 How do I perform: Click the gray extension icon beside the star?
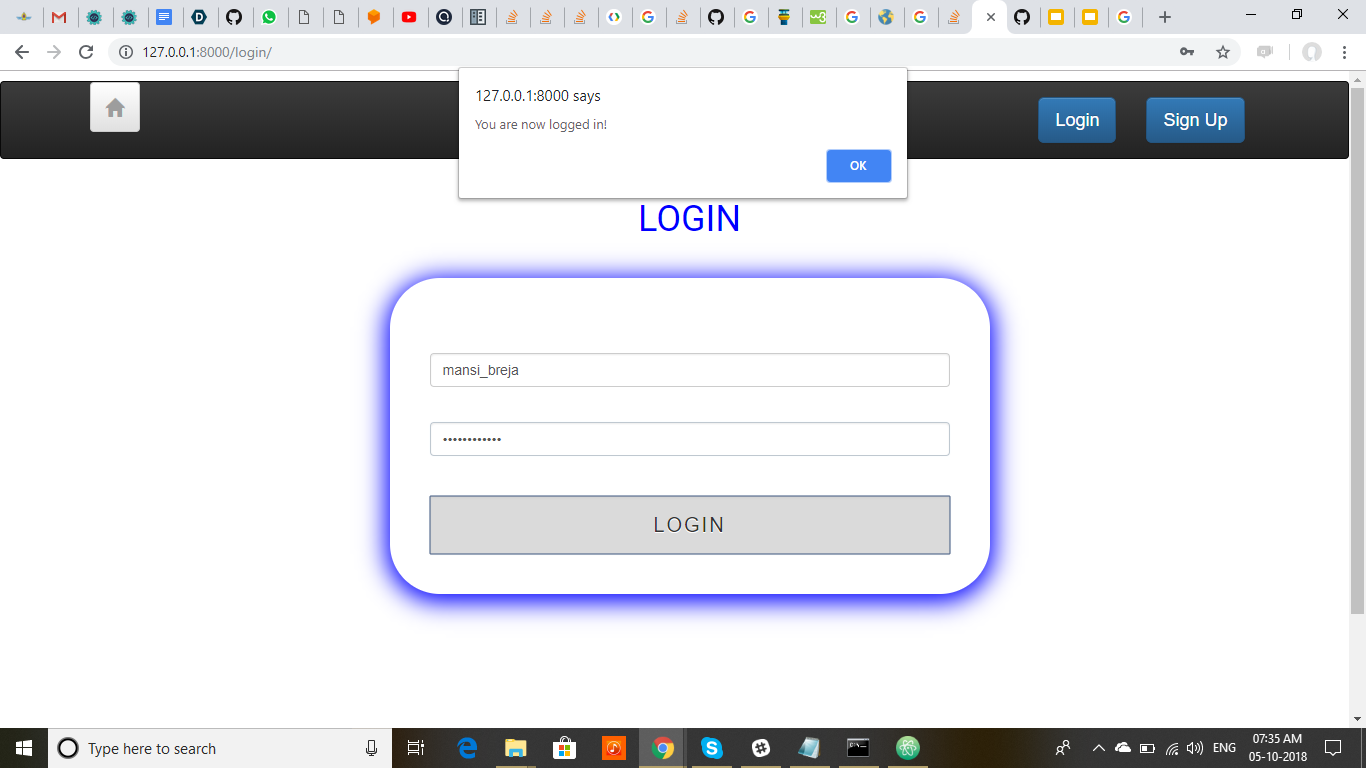[1265, 52]
